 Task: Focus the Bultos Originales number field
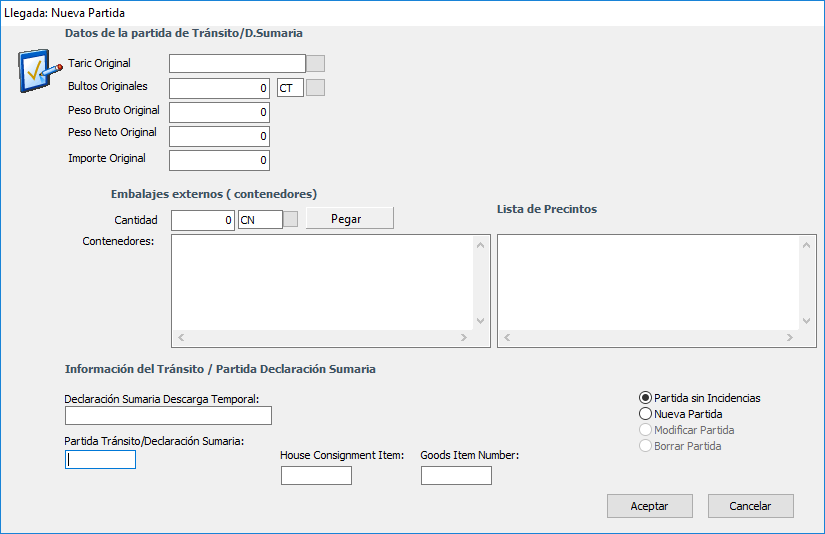pyautogui.click(x=219, y=88)
